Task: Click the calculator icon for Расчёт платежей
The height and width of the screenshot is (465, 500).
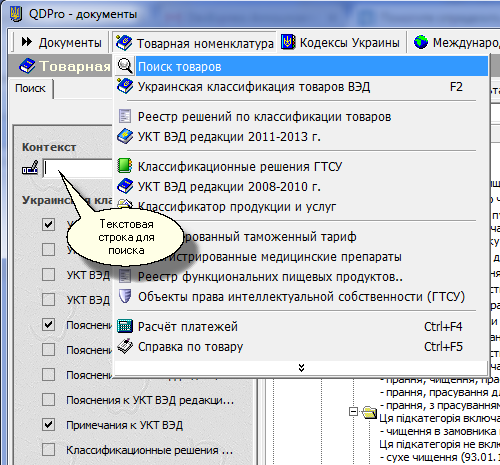Action: tap(125, 326)
